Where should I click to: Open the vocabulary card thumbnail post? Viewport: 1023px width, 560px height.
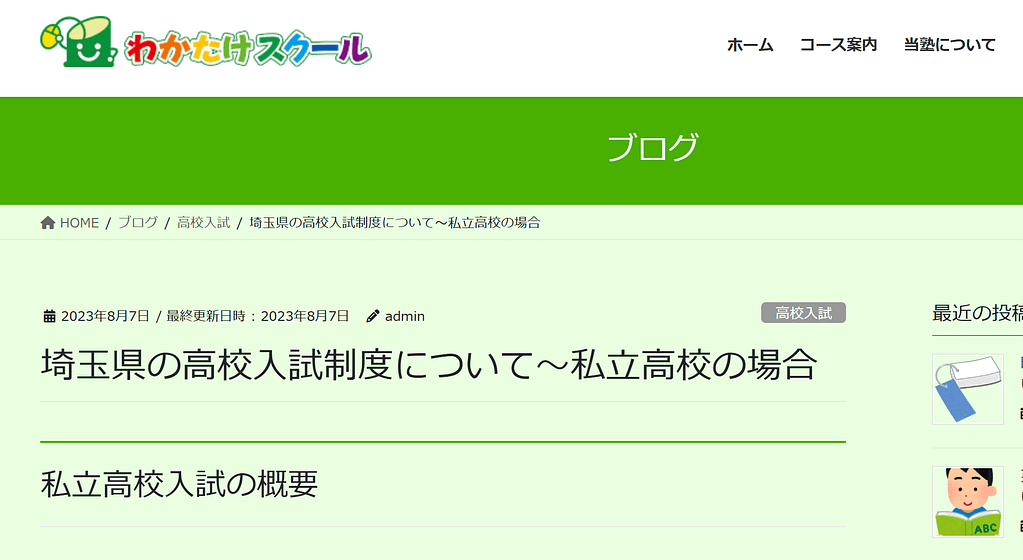967,389
